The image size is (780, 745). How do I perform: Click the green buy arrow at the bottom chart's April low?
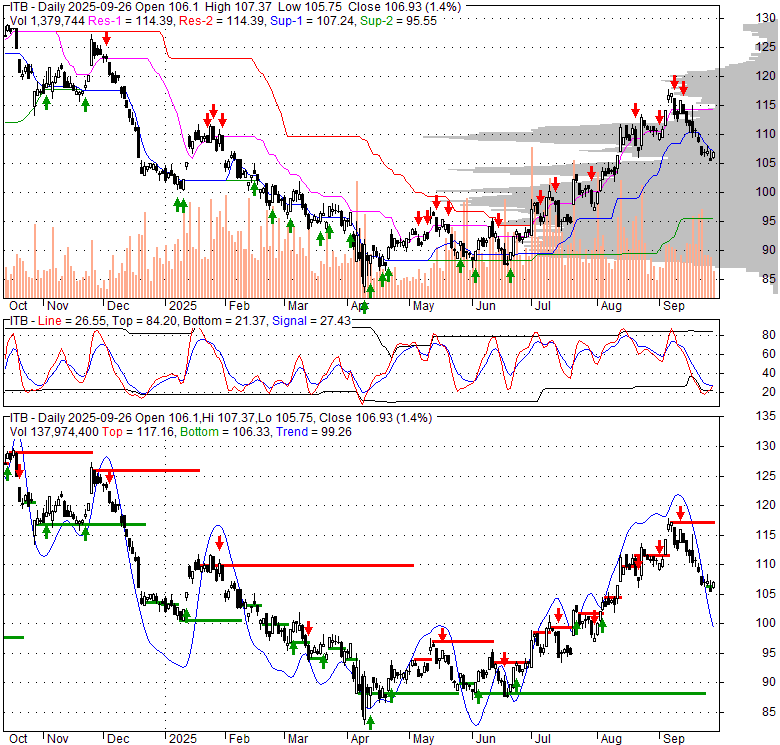tap(370, 722)
